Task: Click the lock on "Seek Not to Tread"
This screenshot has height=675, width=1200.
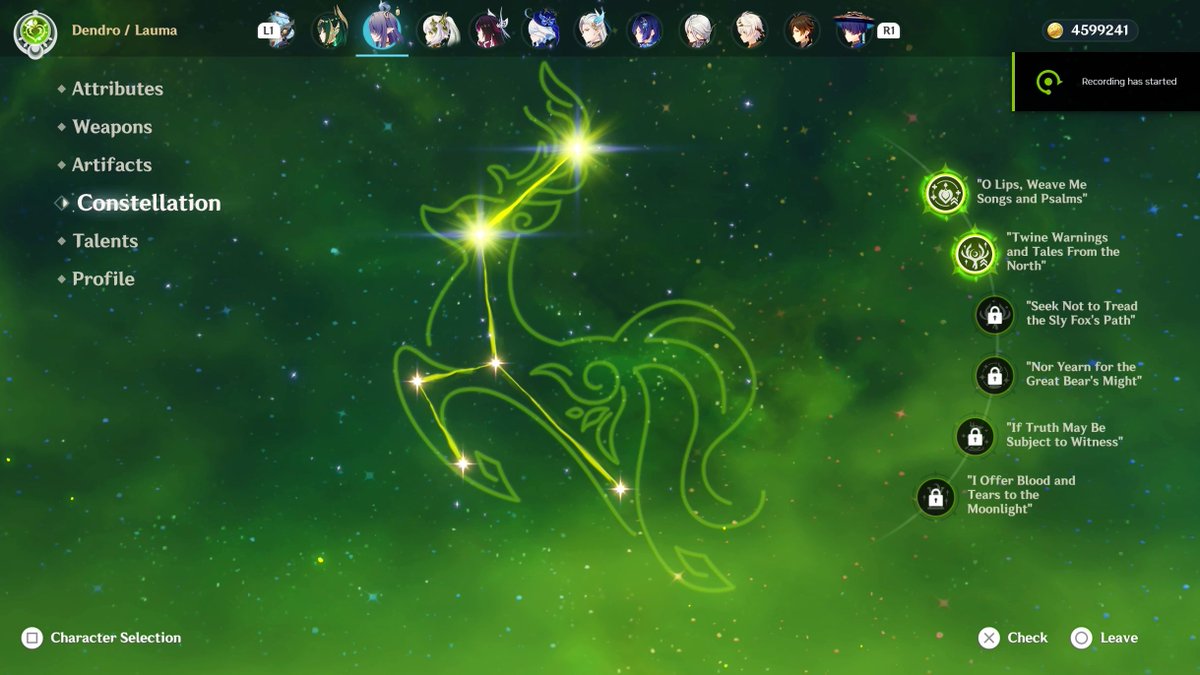Action: point(994,315)
